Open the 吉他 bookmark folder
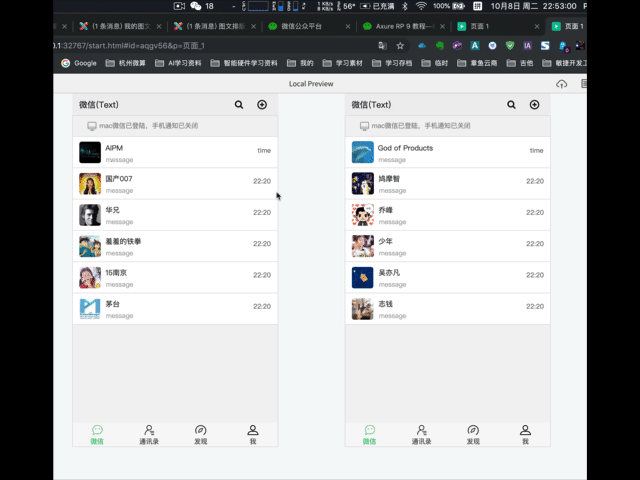Screen dimensions: 640x480 point(520,63)
